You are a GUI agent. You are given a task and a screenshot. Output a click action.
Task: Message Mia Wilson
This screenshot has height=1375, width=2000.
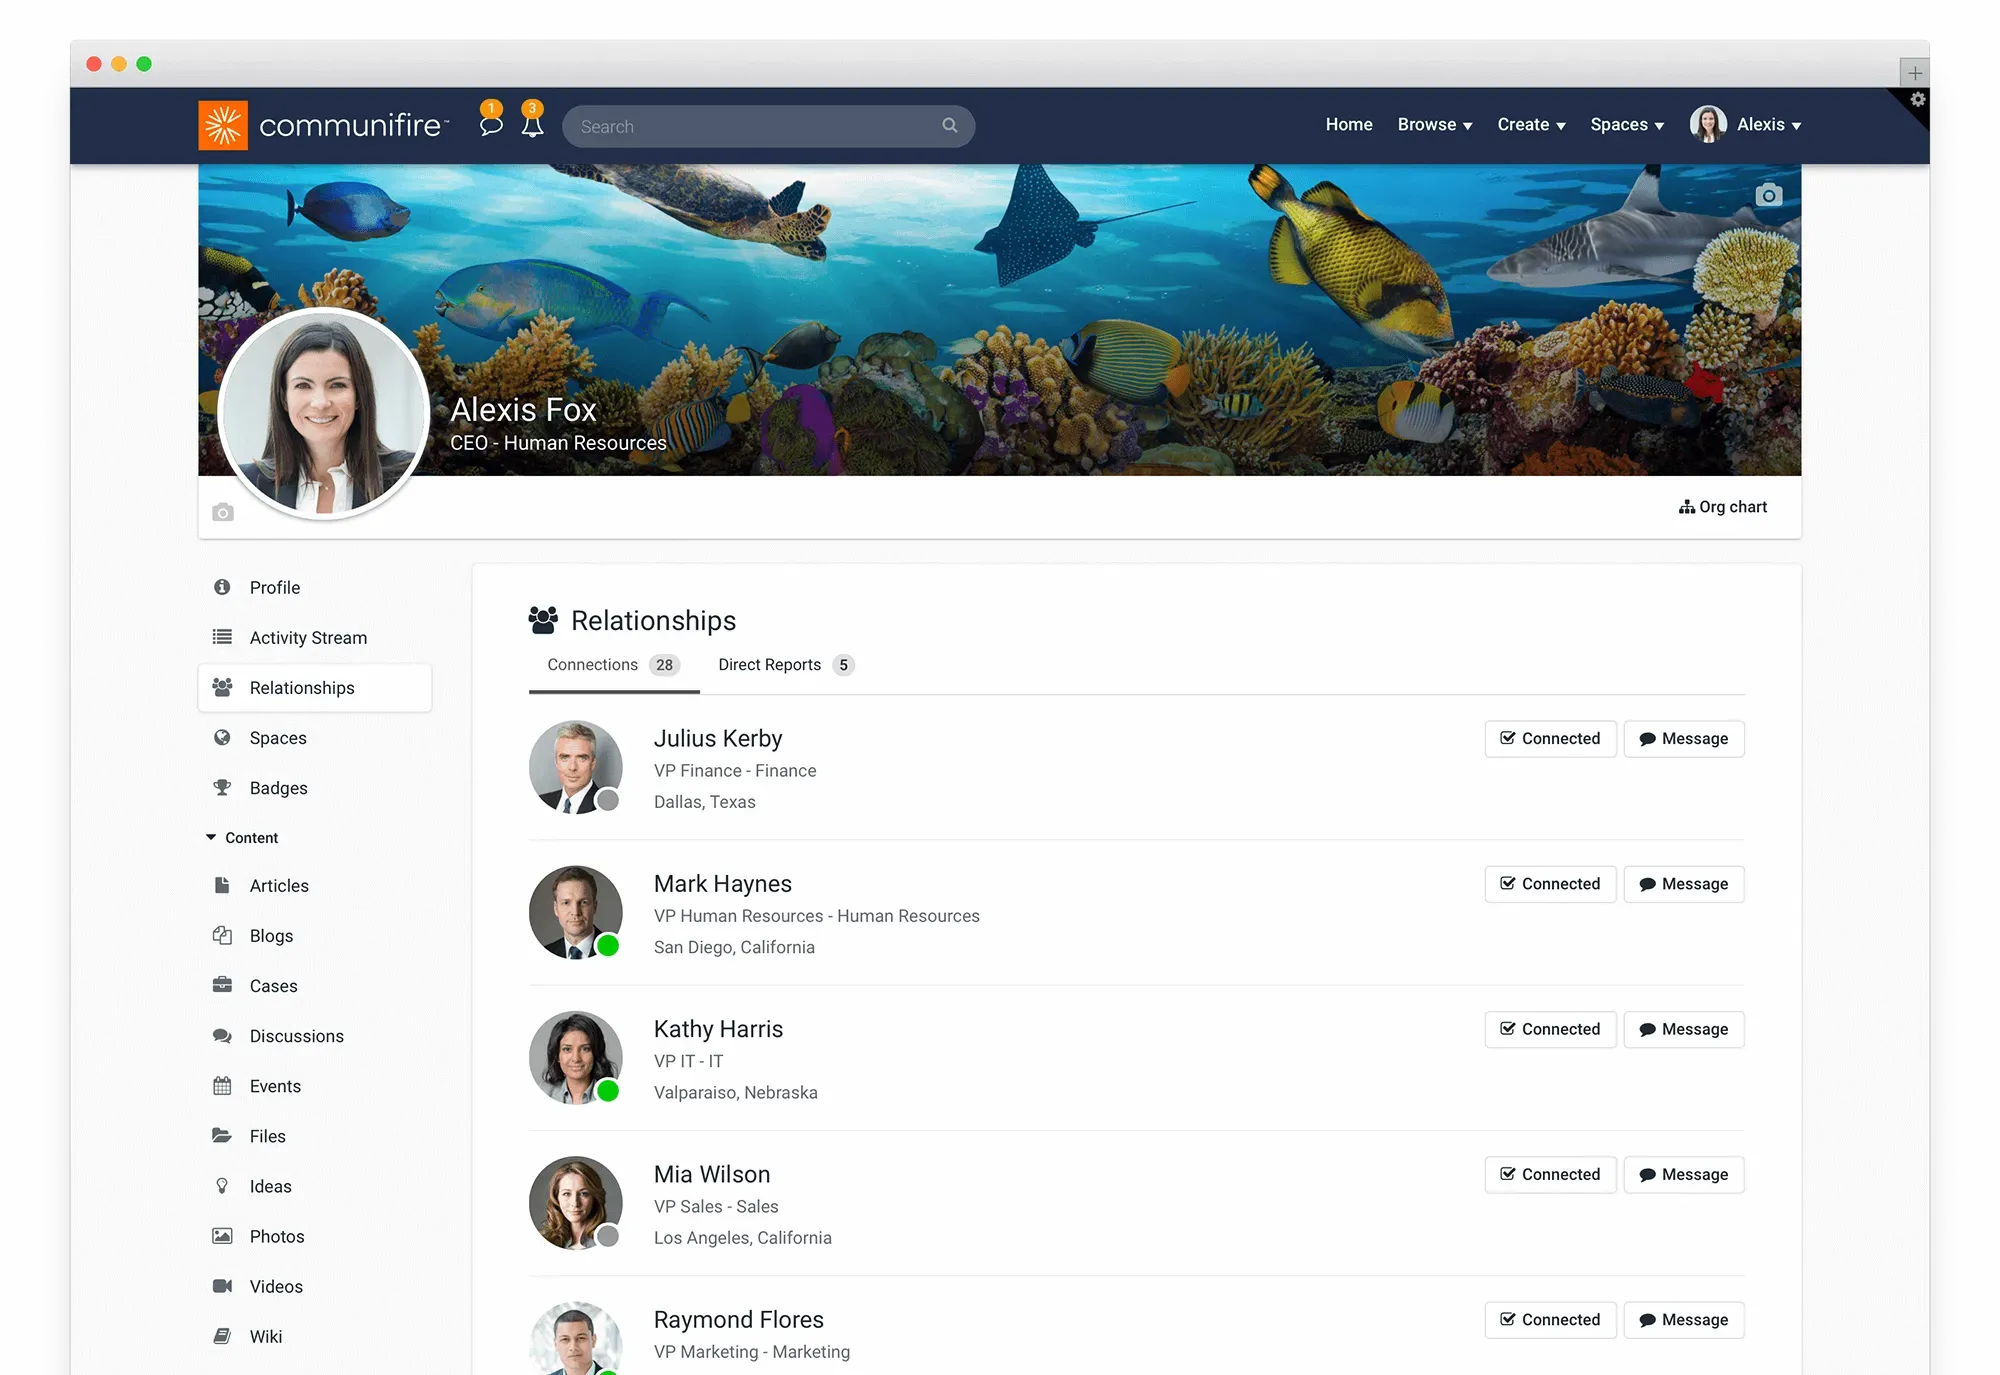[1684, 1175]
